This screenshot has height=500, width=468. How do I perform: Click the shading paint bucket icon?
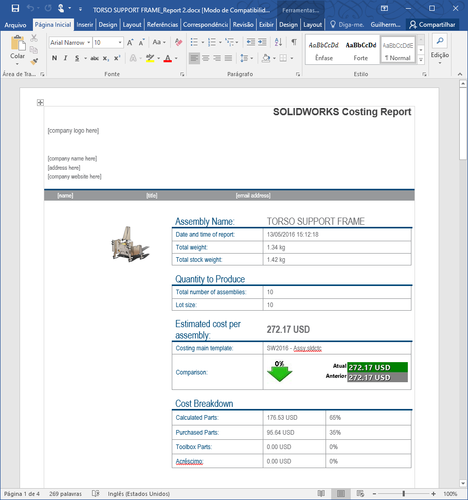point(266,58)
